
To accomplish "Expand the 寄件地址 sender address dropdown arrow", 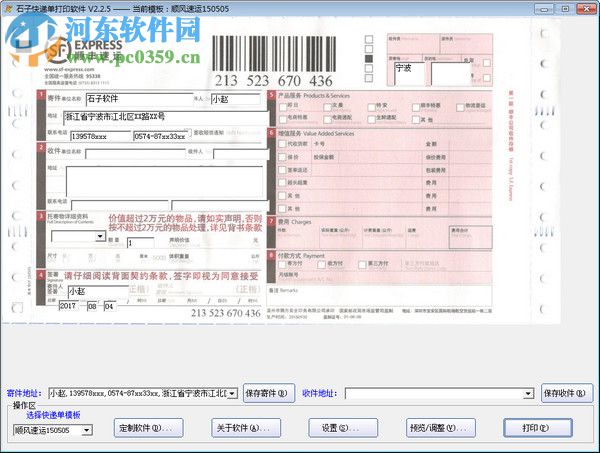I will (232, 393).
